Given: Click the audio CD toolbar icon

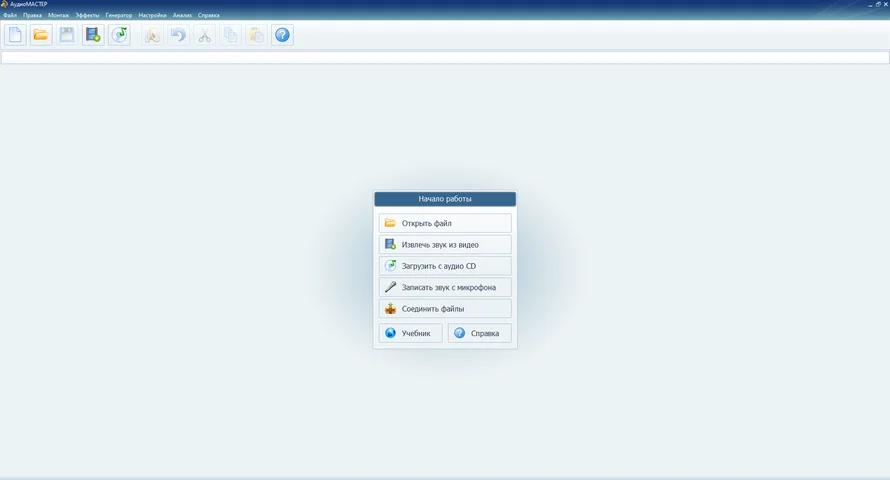Looking at the screenshot, I should point(119,35).
